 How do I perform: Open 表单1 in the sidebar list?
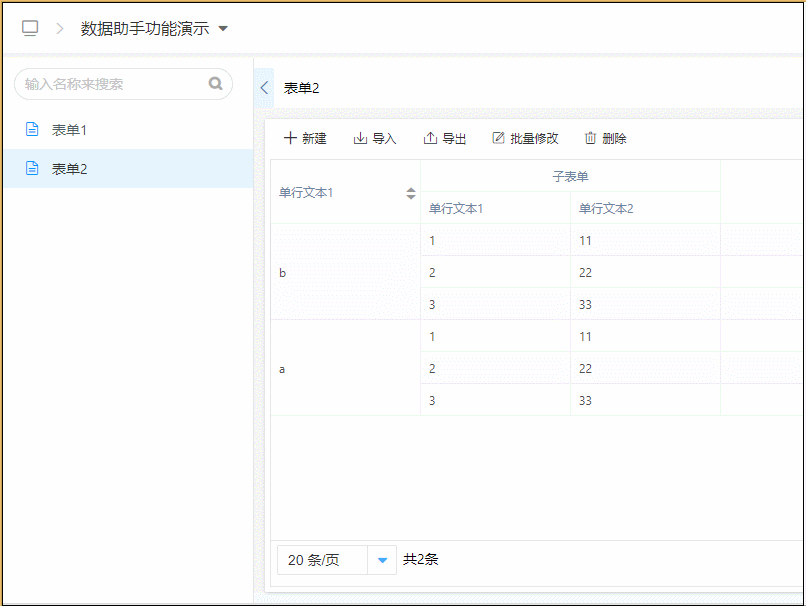70,130
